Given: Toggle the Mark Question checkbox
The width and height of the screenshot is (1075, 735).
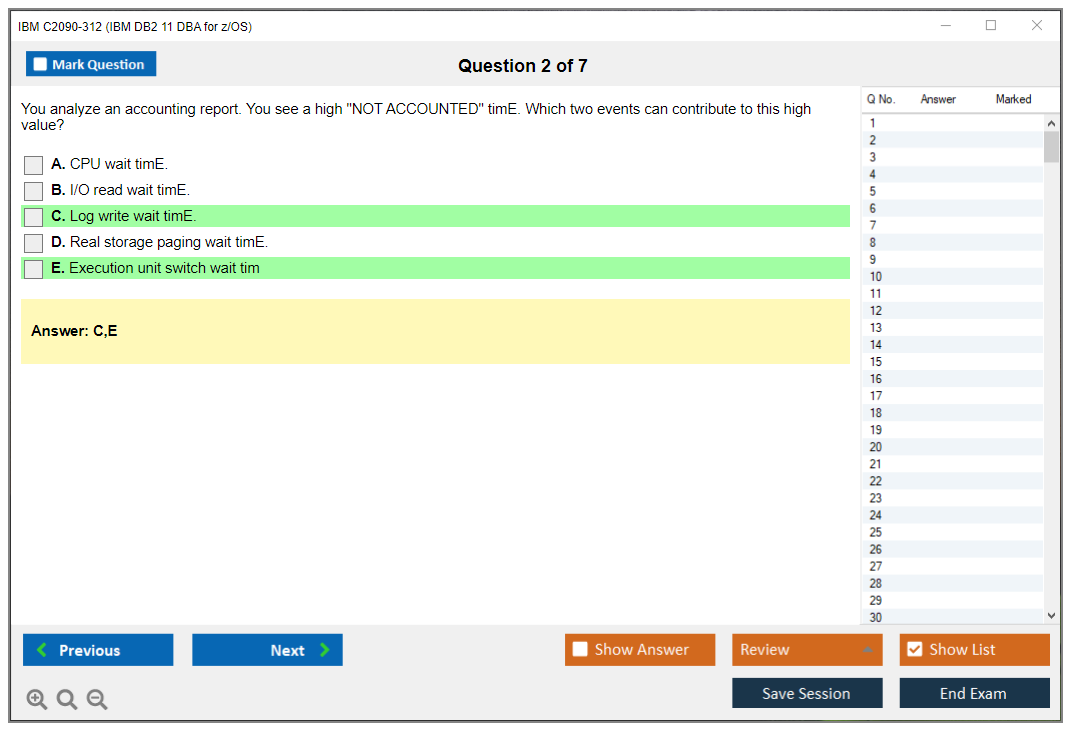Looking at the screenshot, I should [41, 64].
